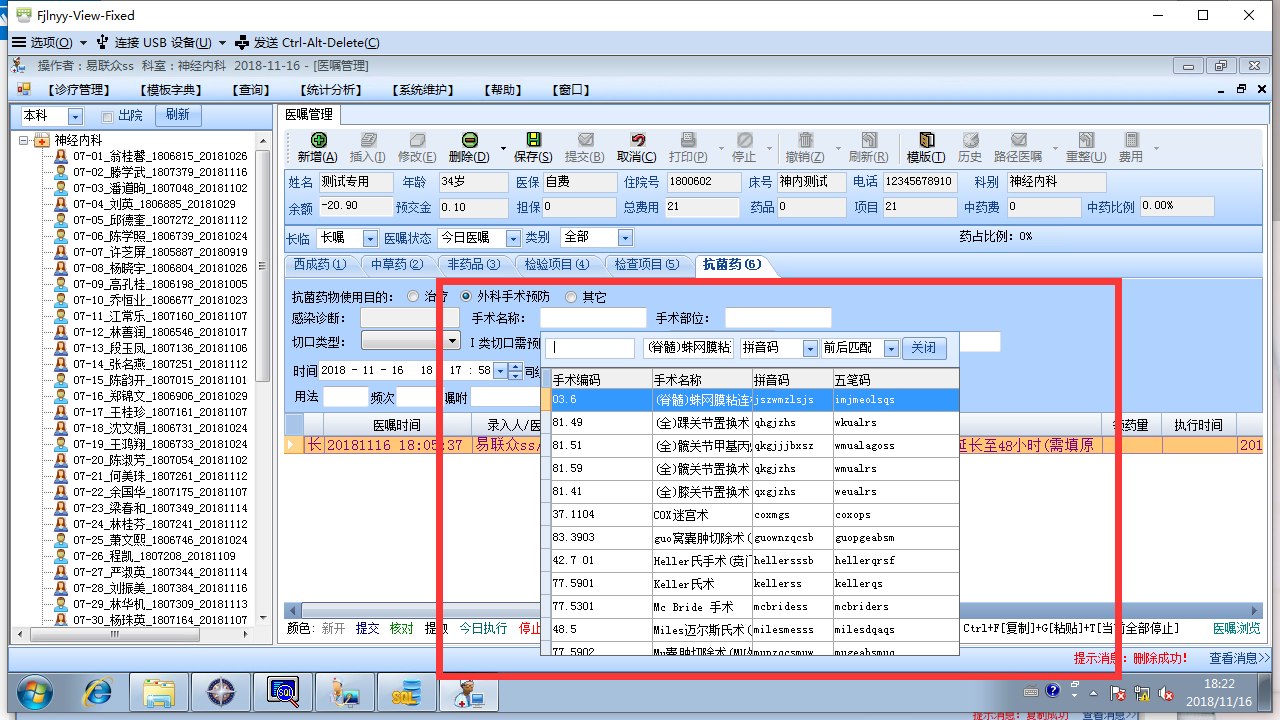The width and height of the screenshot is (1280, 720).
Task: Open the 【帮助】 menu
Action: click(505, 90)
